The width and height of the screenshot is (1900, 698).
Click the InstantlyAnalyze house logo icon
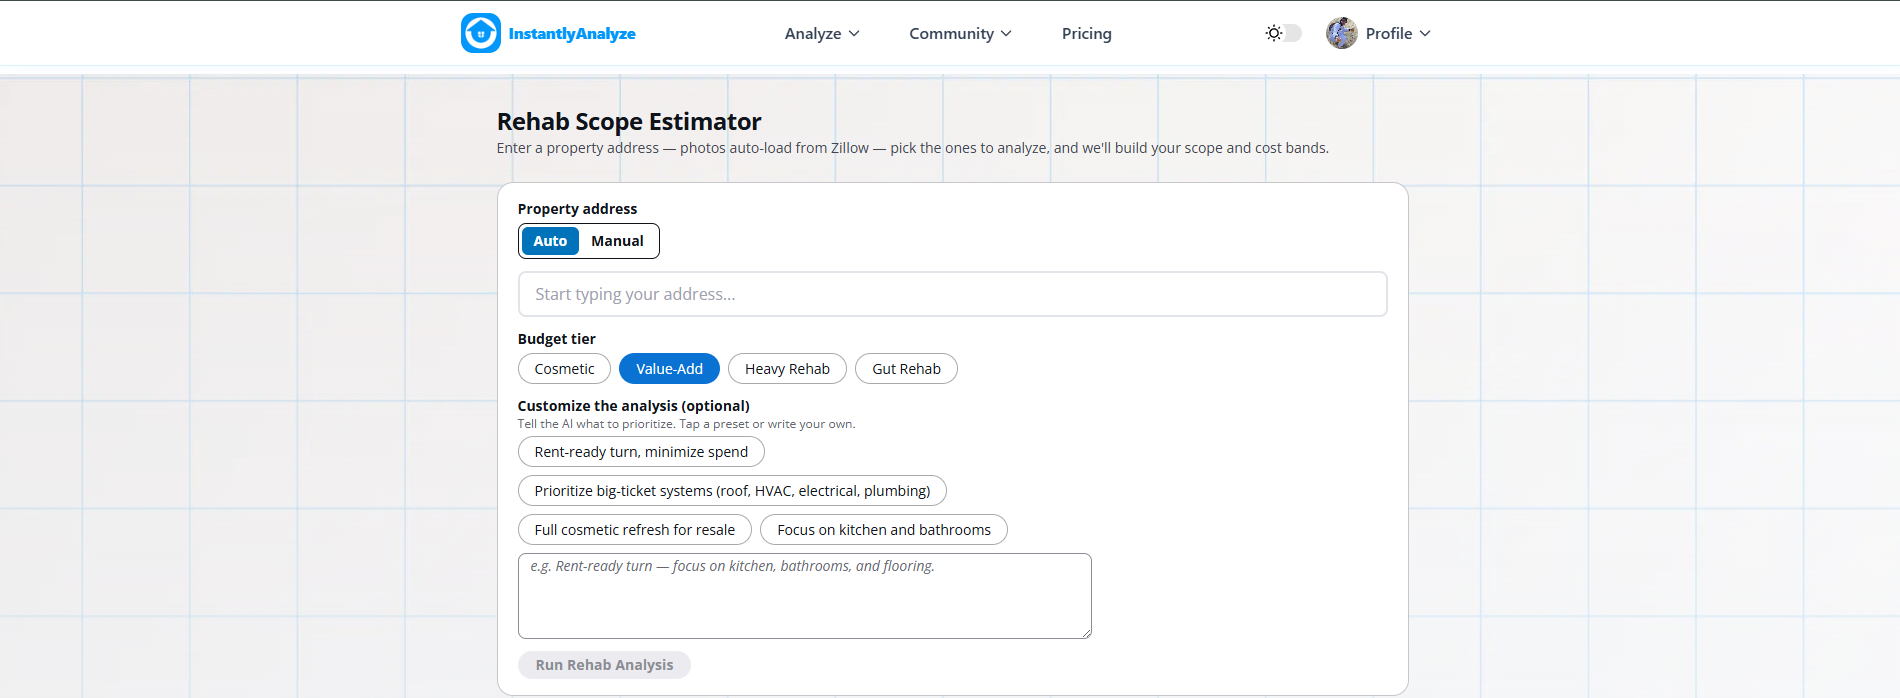pos(480,33)
